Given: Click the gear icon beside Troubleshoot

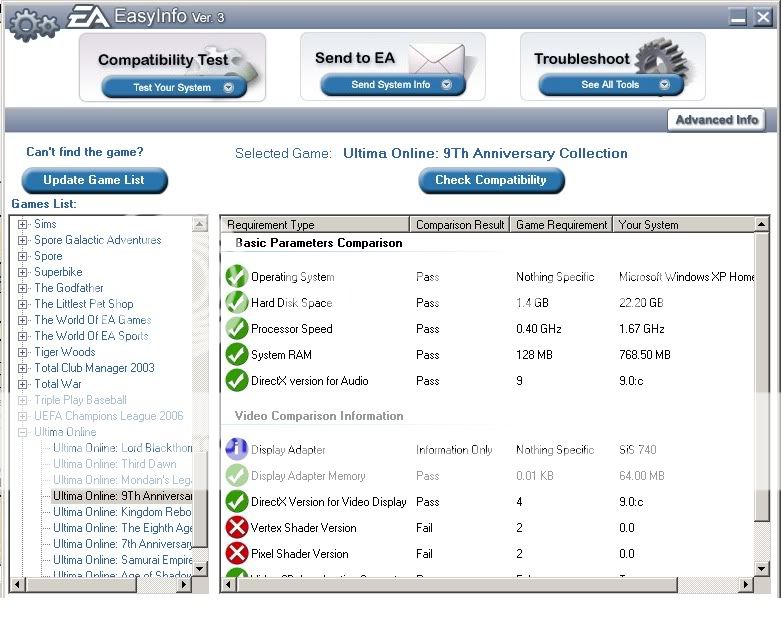Looking at the screenshot, I should coord(661,59).
